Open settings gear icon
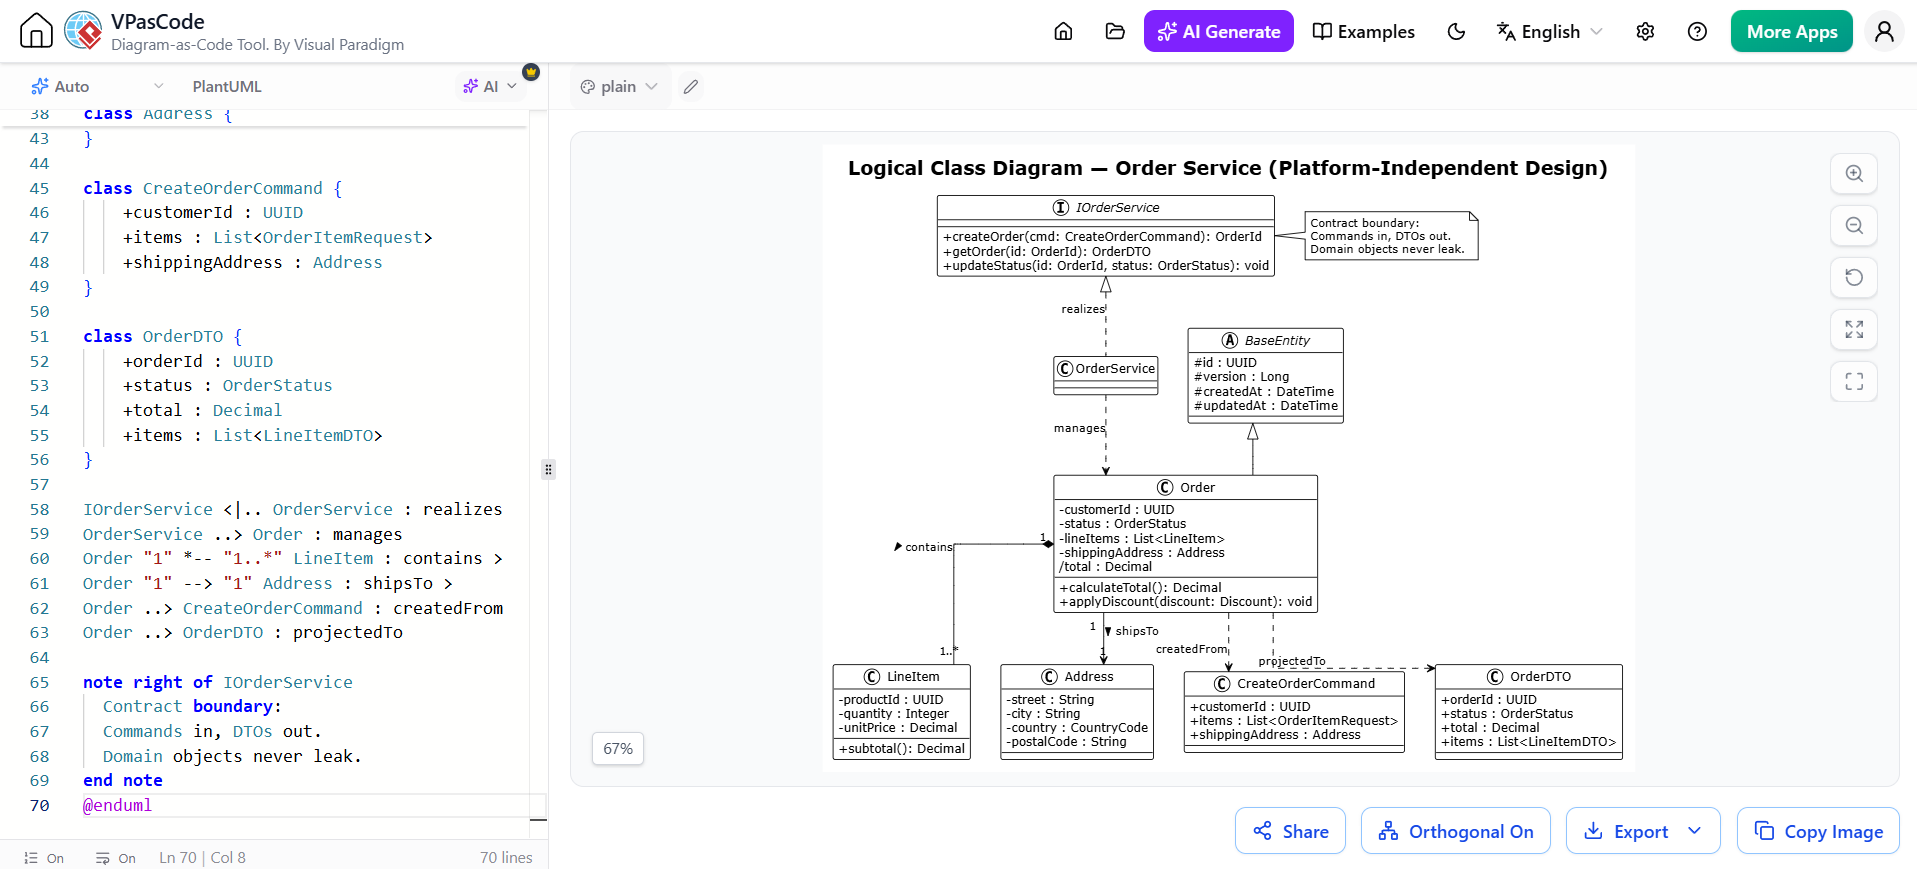This screenshot has height=869, width=1917. pyautogui.click(x=1645, y=31)
